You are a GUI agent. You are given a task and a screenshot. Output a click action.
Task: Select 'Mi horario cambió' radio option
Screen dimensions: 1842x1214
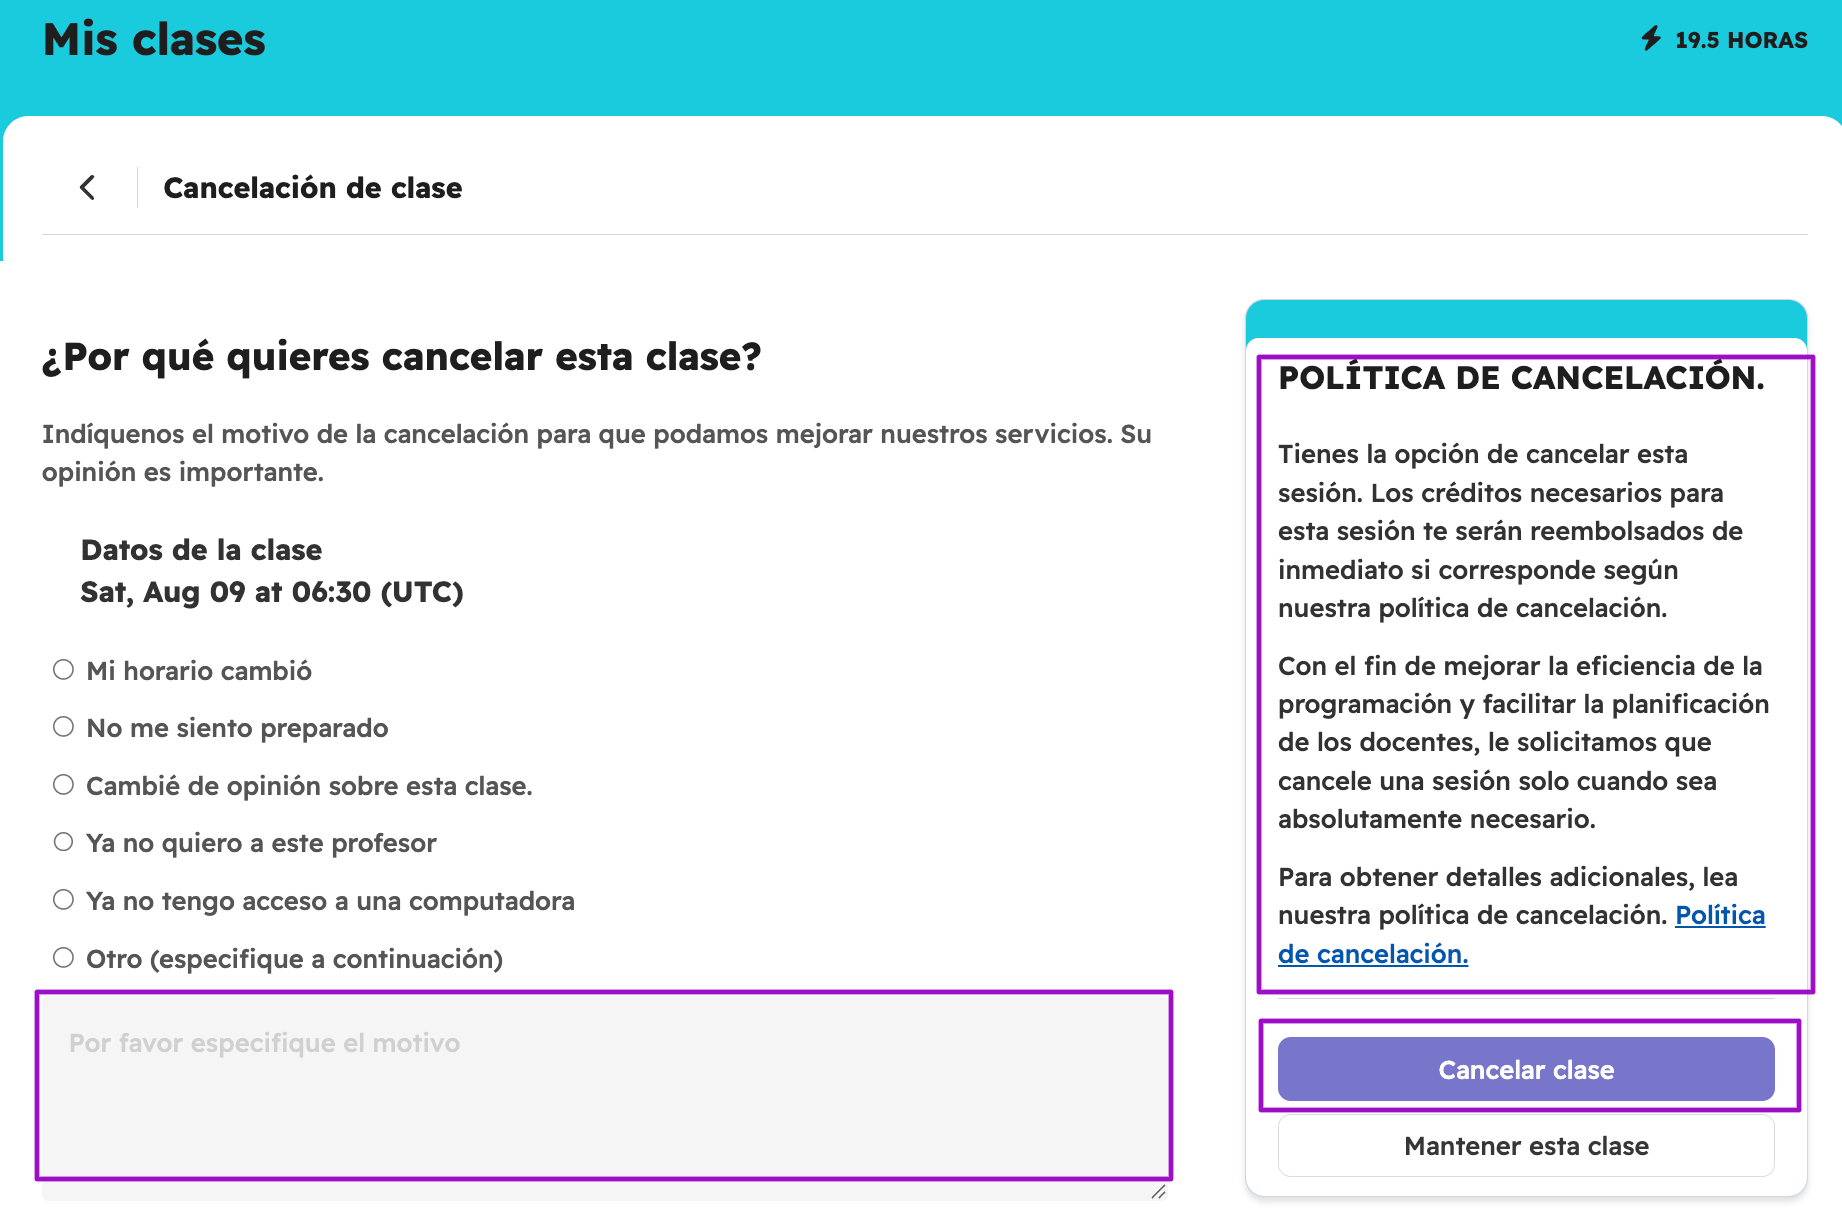tap(64, 670)
